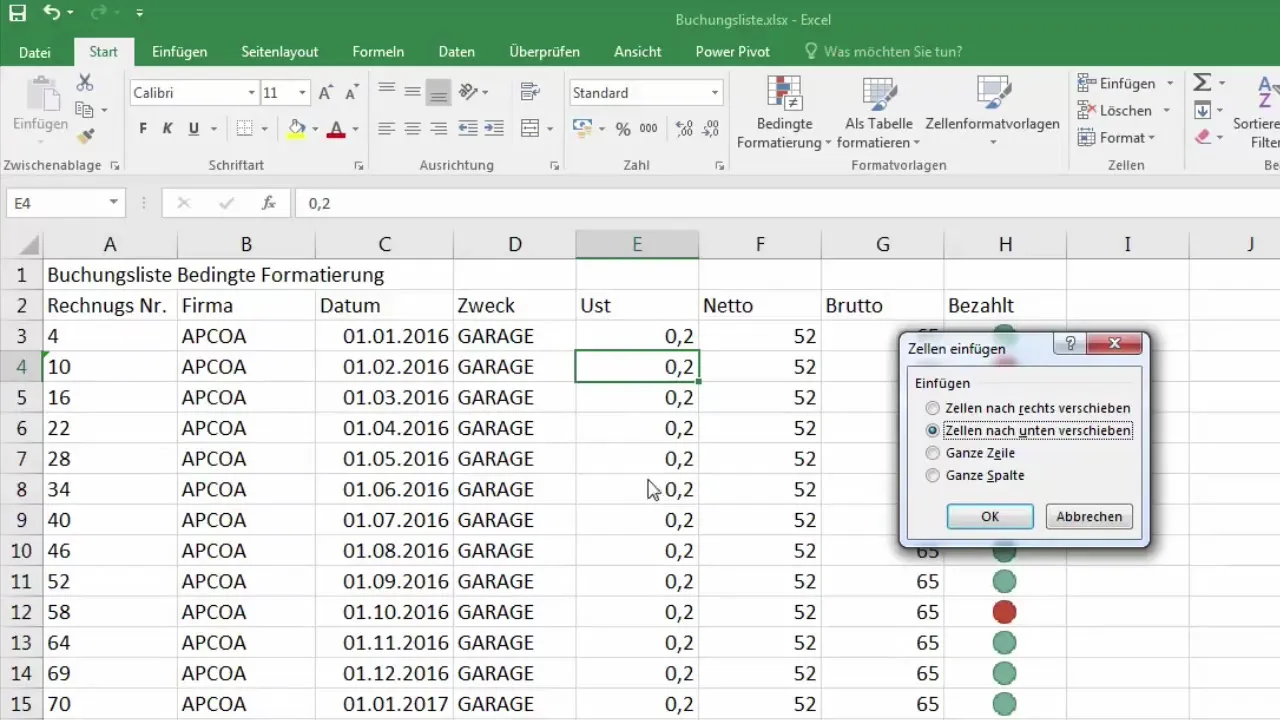The image size is (1280, 720).
Task: Open Als Tabelle formatieren dropdown
Action: 879,113
